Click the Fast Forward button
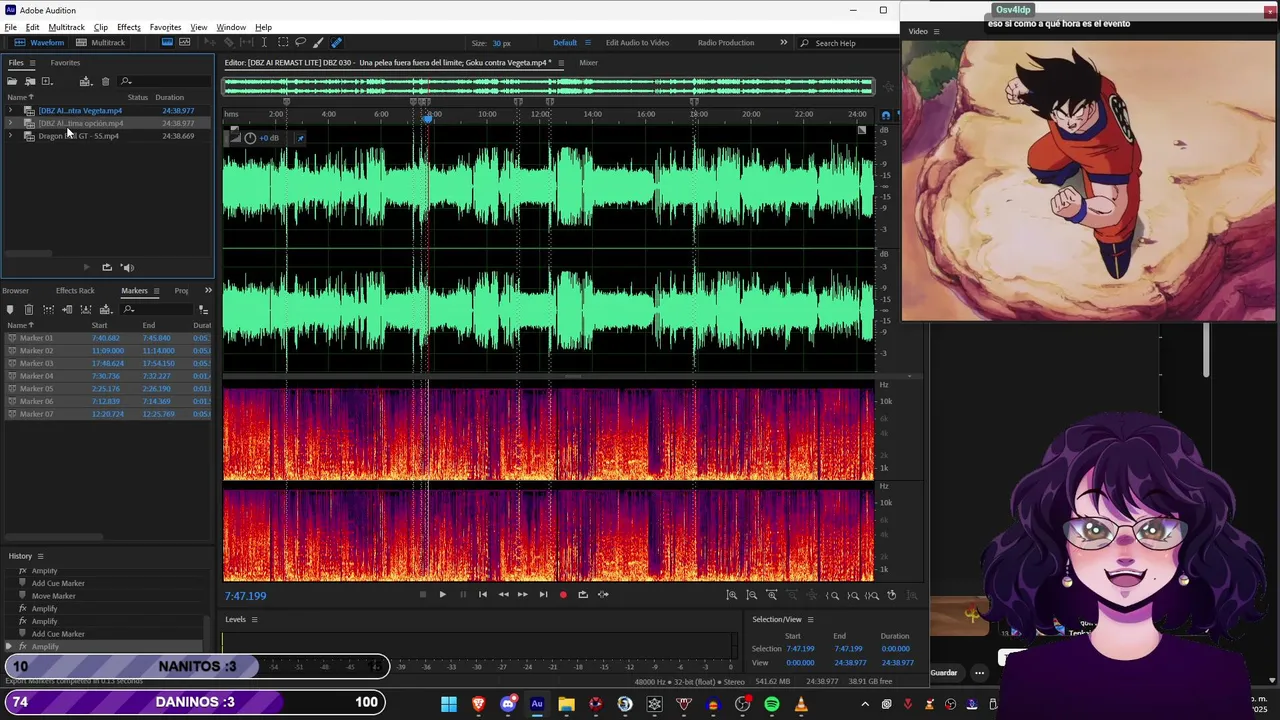Viewport: 1280px width, 720px height. (x=522, y=594)
